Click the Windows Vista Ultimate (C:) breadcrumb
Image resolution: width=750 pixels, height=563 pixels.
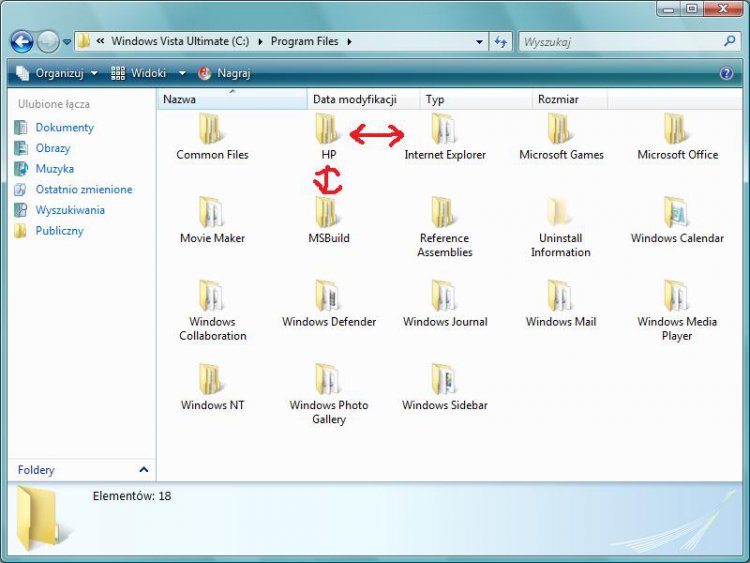(180, 42)
